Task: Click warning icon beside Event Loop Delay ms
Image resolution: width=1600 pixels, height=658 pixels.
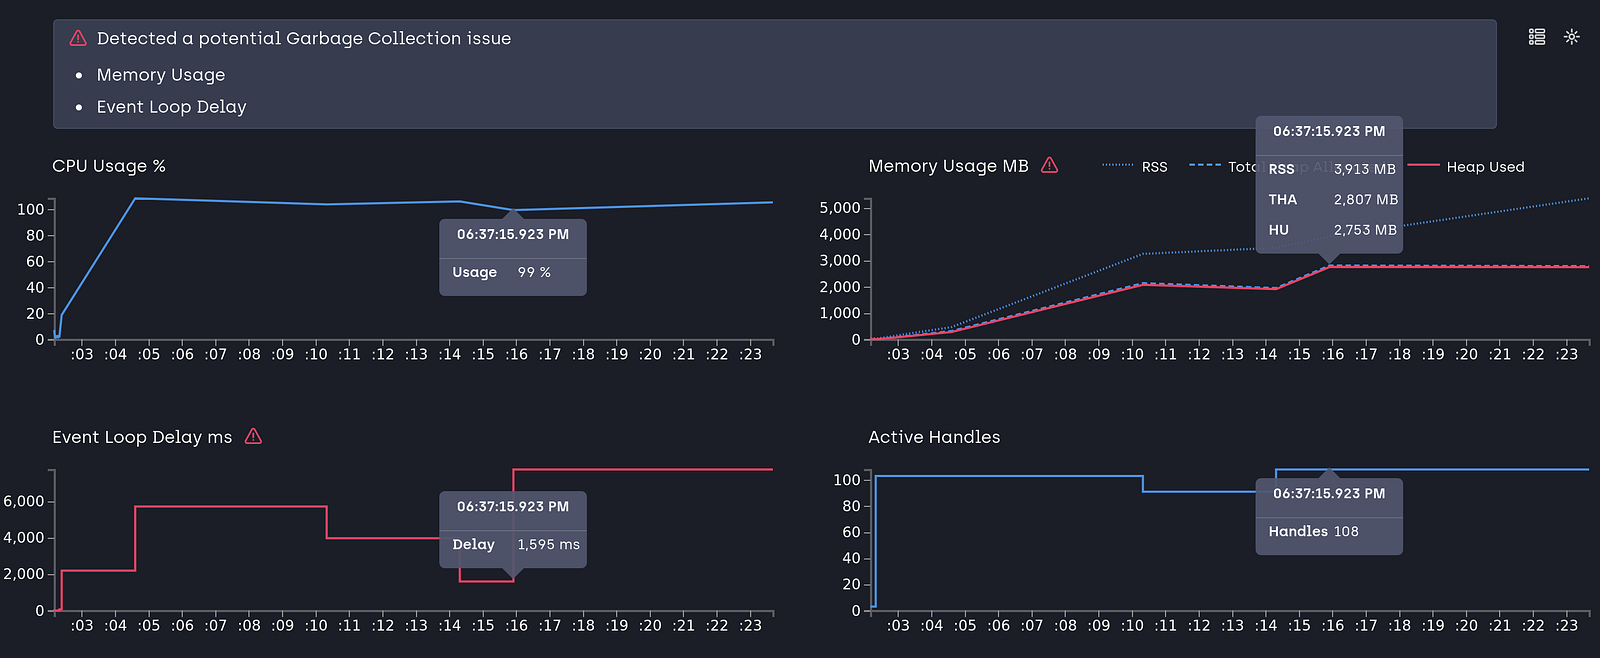Action: pos(253,436)
